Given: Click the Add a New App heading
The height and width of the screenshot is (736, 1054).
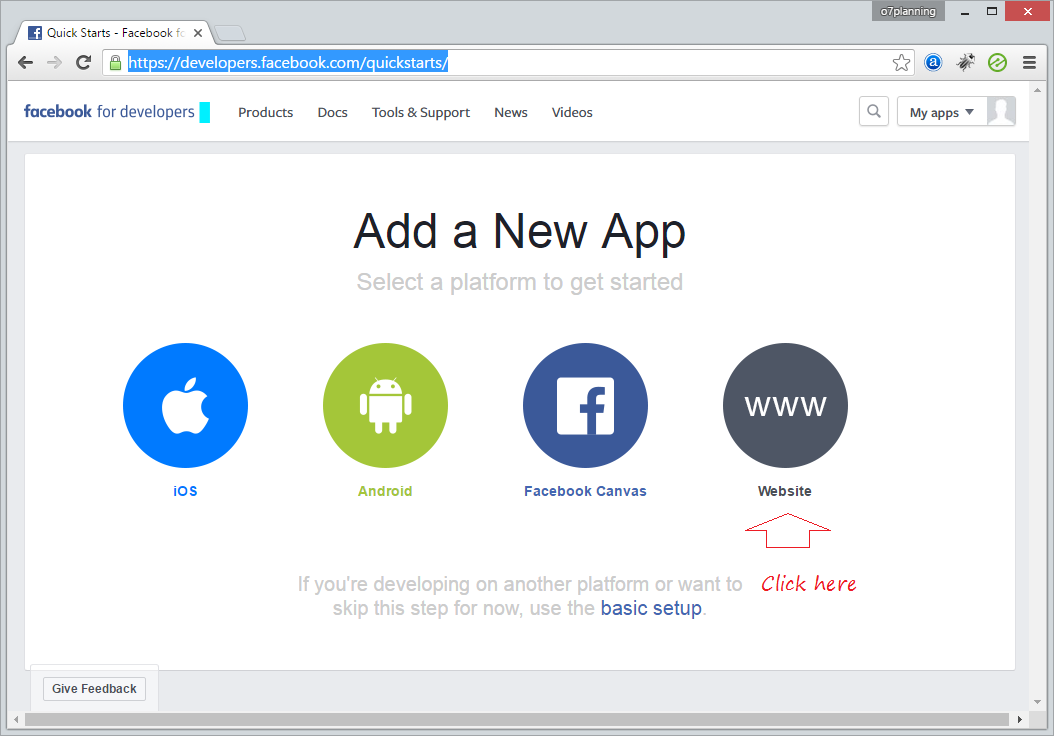Looking at the screenshot, I should [x=520, y=231].
